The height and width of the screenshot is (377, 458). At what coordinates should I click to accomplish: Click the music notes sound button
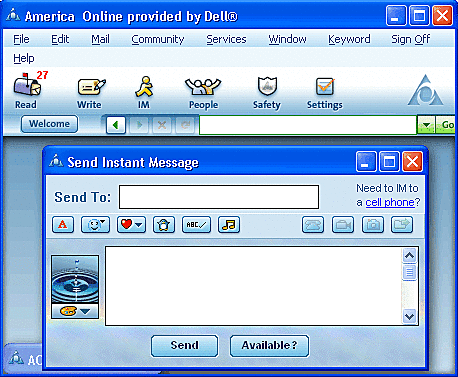click(x=229, y=225)
